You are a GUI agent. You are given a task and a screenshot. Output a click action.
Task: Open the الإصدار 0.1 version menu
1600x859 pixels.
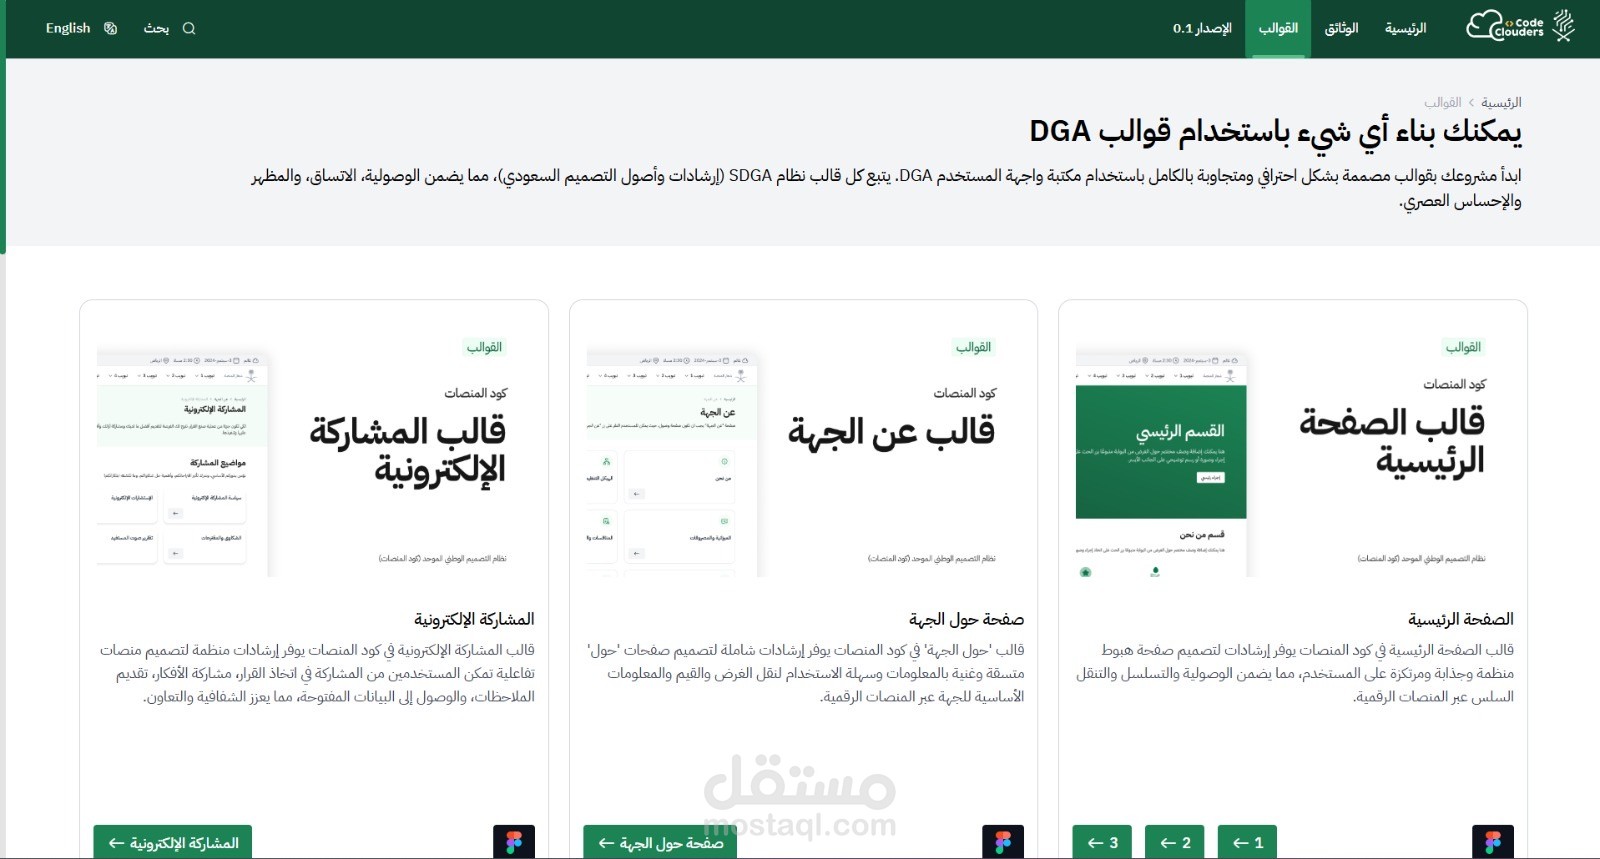1202,28
